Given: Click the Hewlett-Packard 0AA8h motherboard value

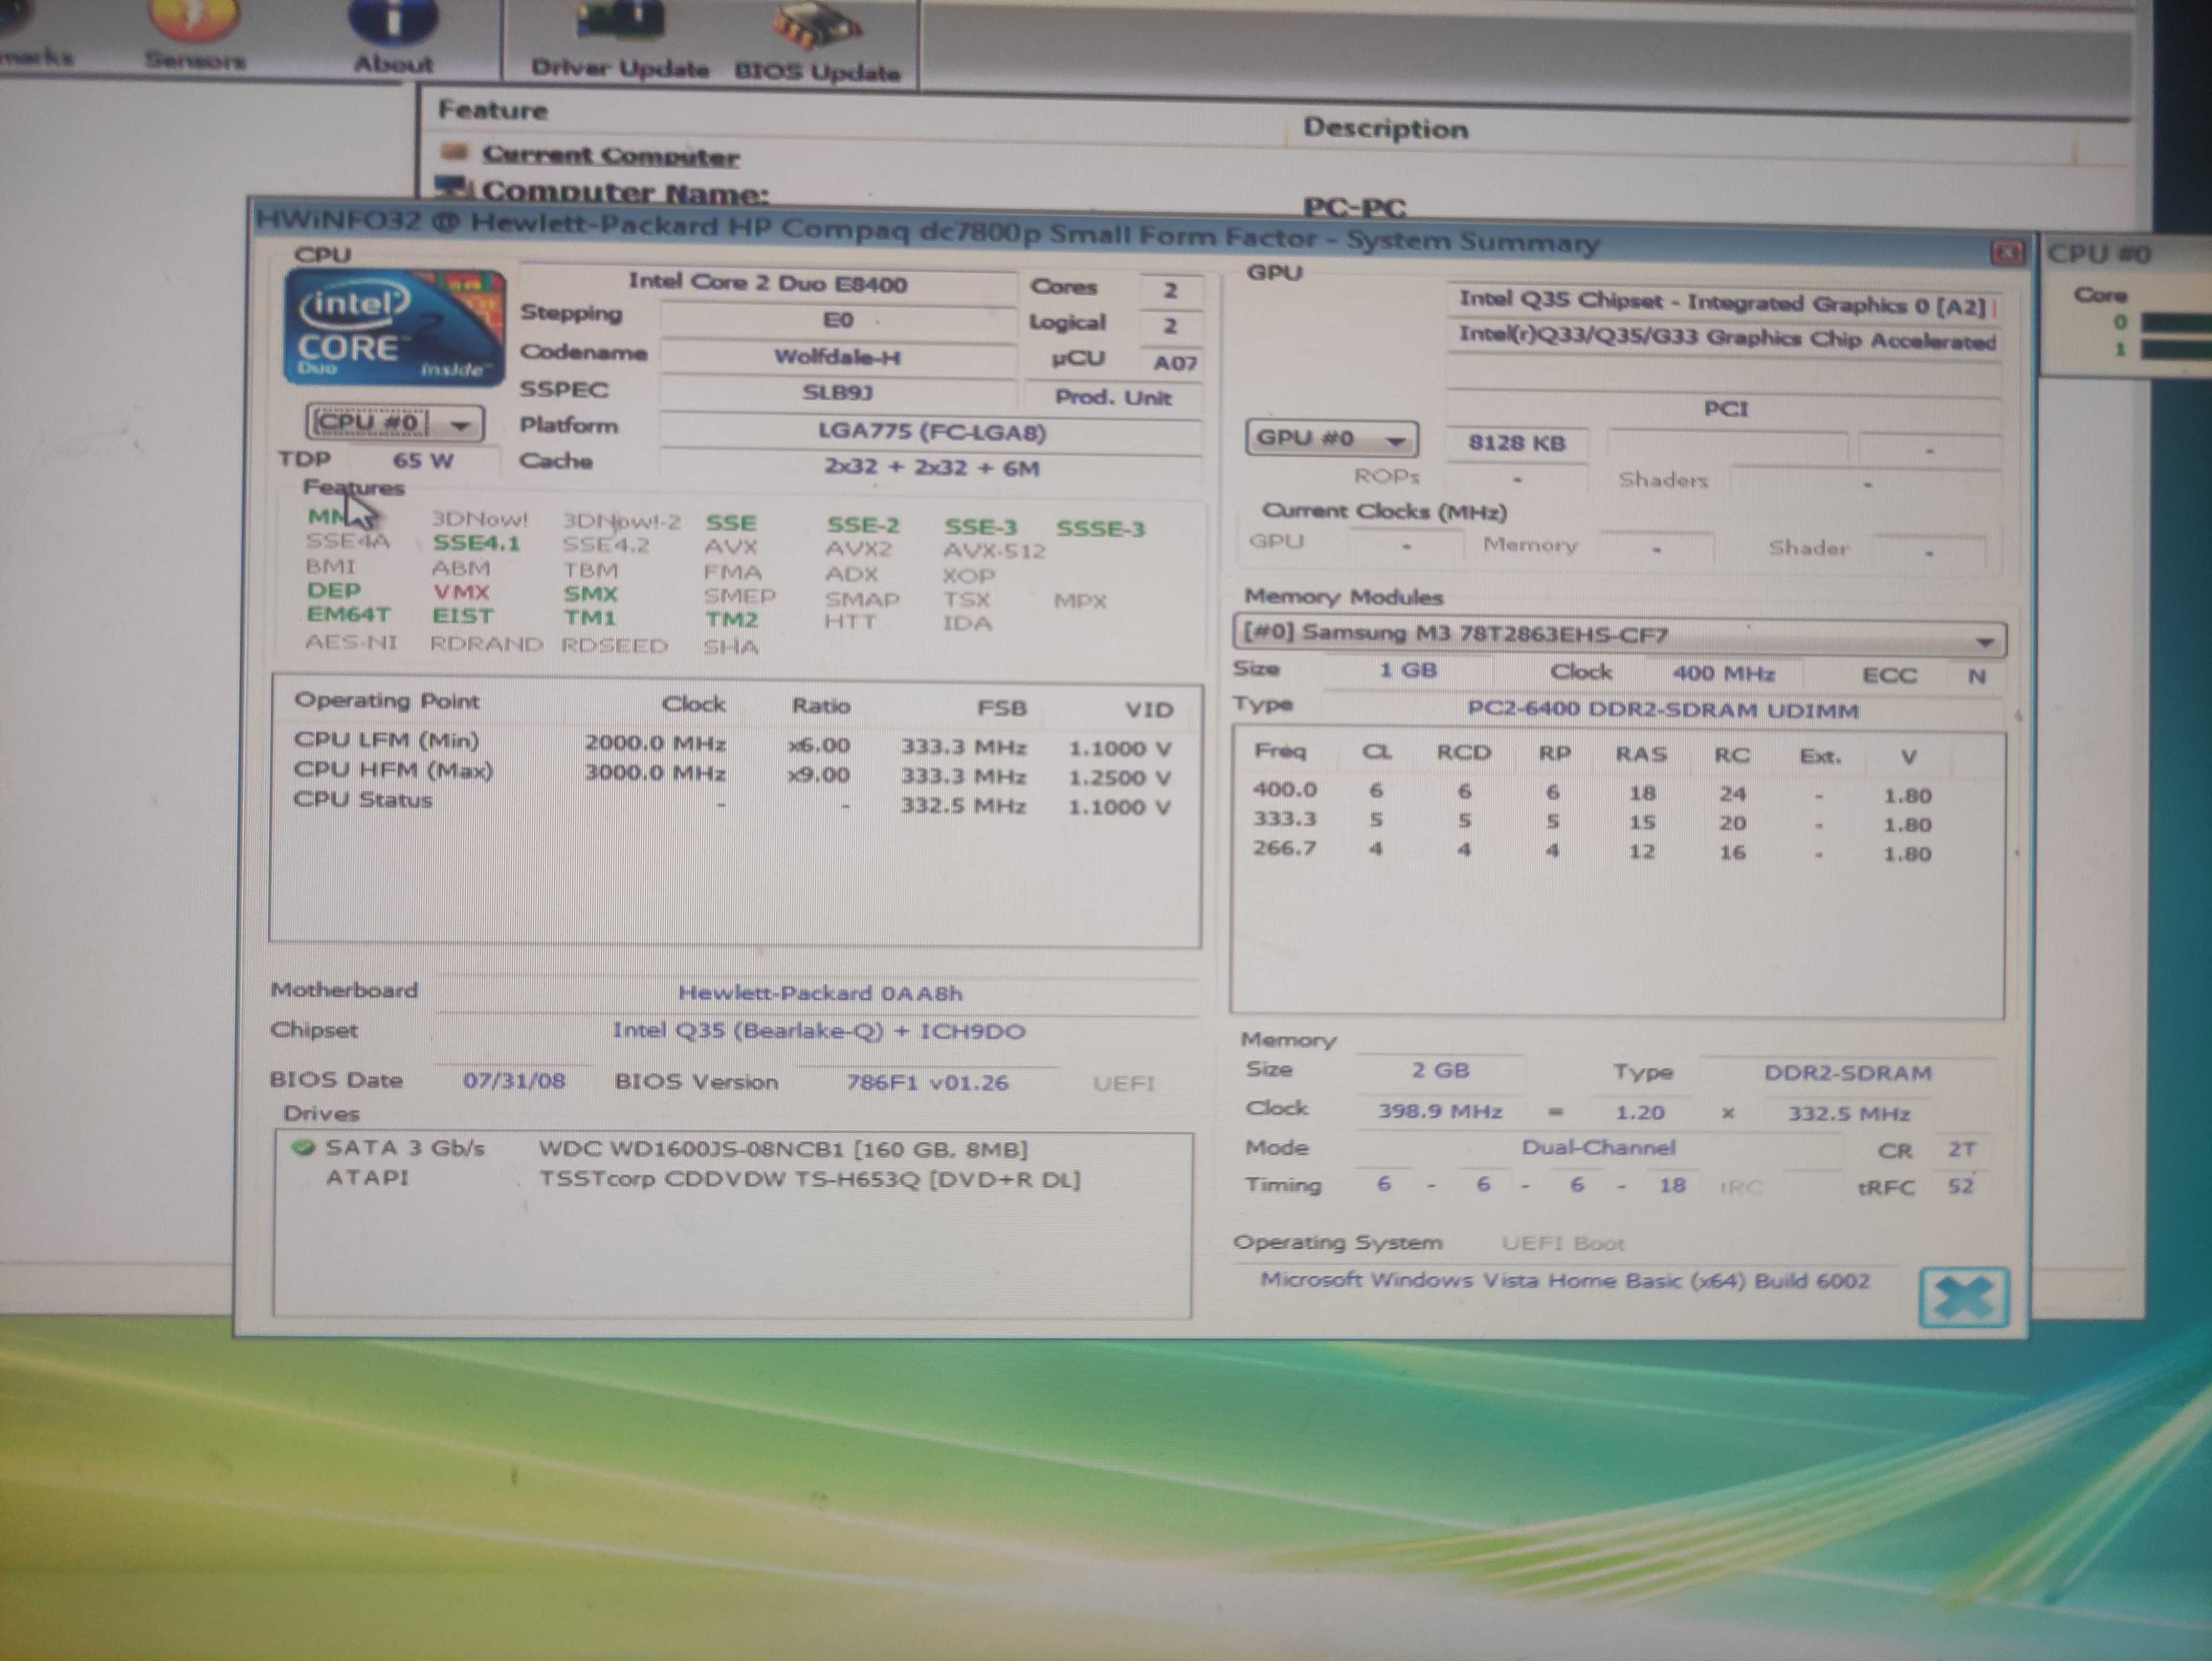Looking at the screenshot, I should 820,993.
